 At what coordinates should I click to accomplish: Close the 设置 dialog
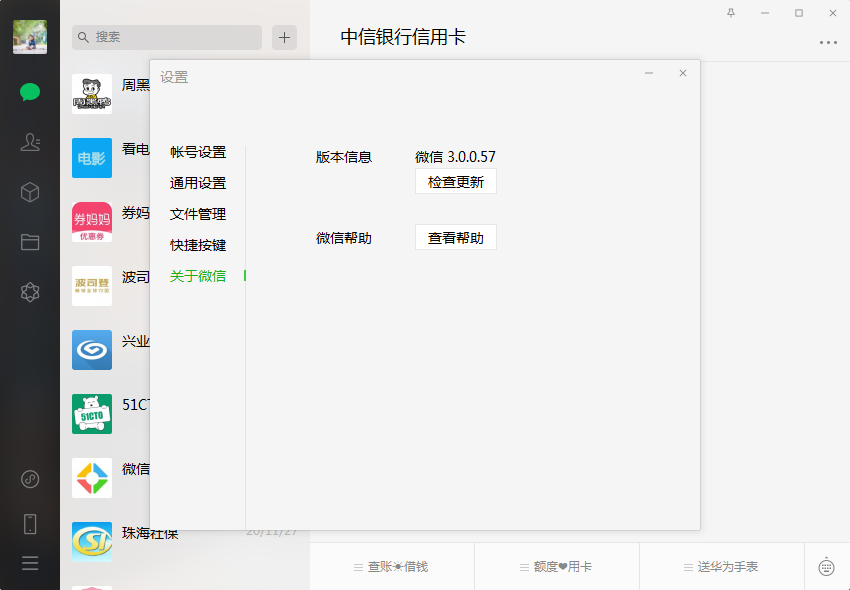point(683,73)
